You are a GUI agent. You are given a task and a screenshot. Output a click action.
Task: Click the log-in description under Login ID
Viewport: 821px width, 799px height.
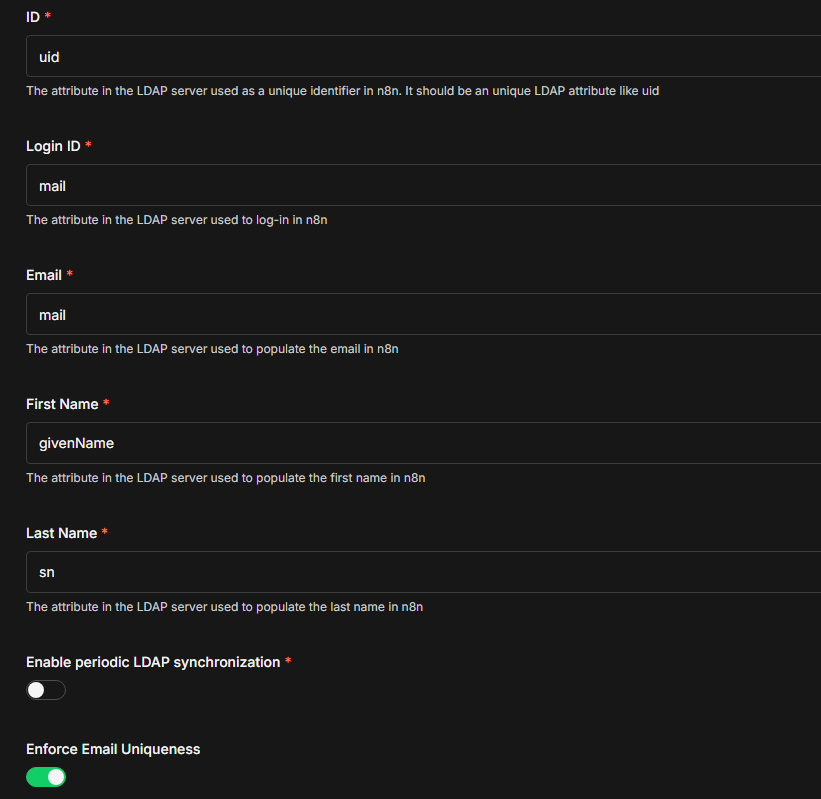(176, 220)
